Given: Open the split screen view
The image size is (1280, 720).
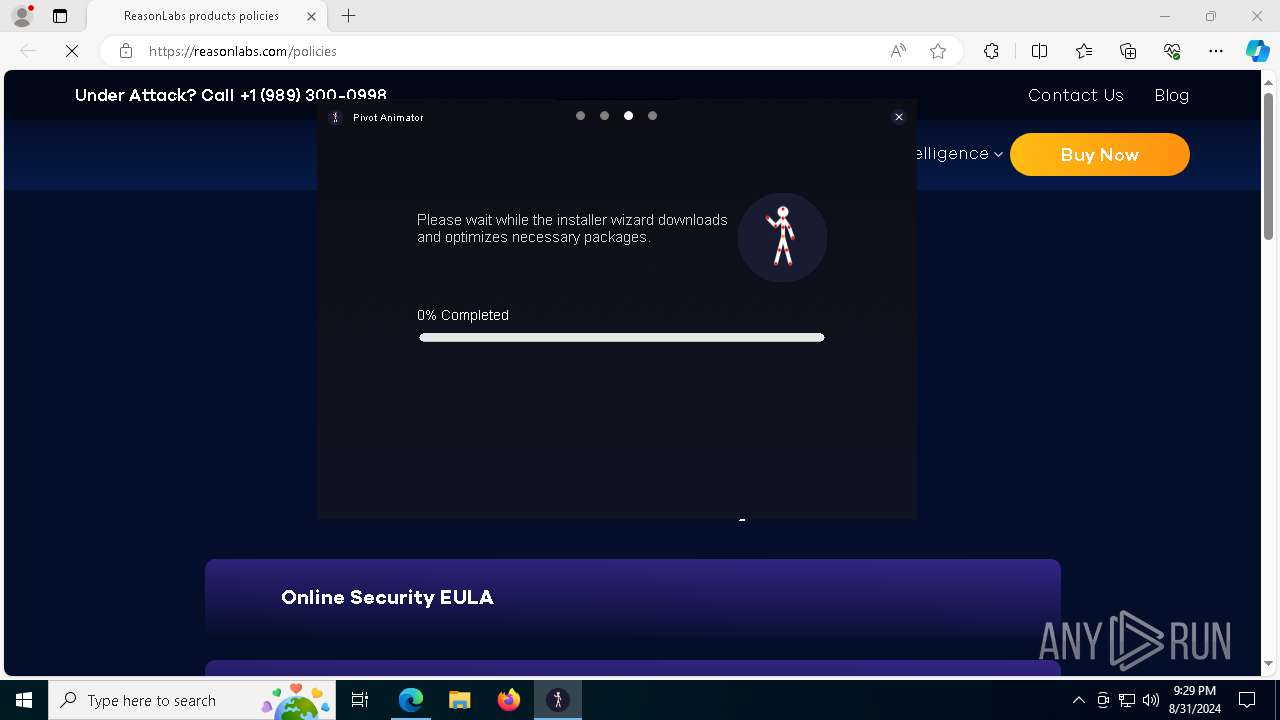Looking at the screenshot, I should tap(1039, 51).
